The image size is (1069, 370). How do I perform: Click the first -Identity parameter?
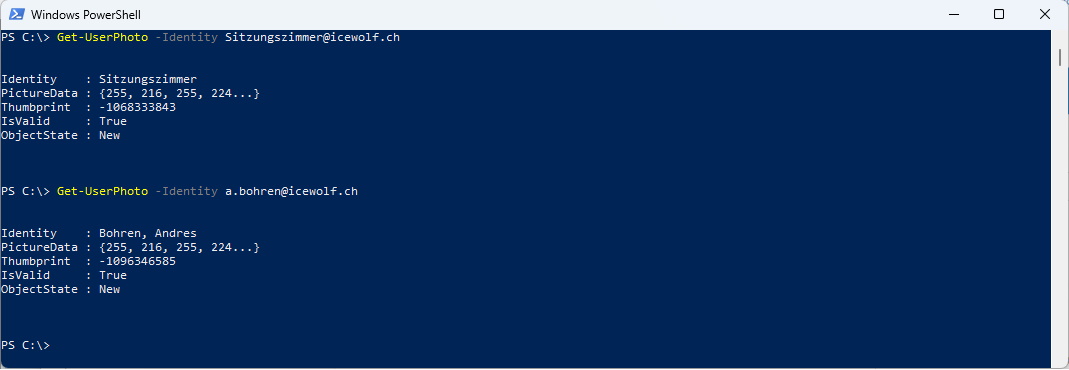pos(186,37)
